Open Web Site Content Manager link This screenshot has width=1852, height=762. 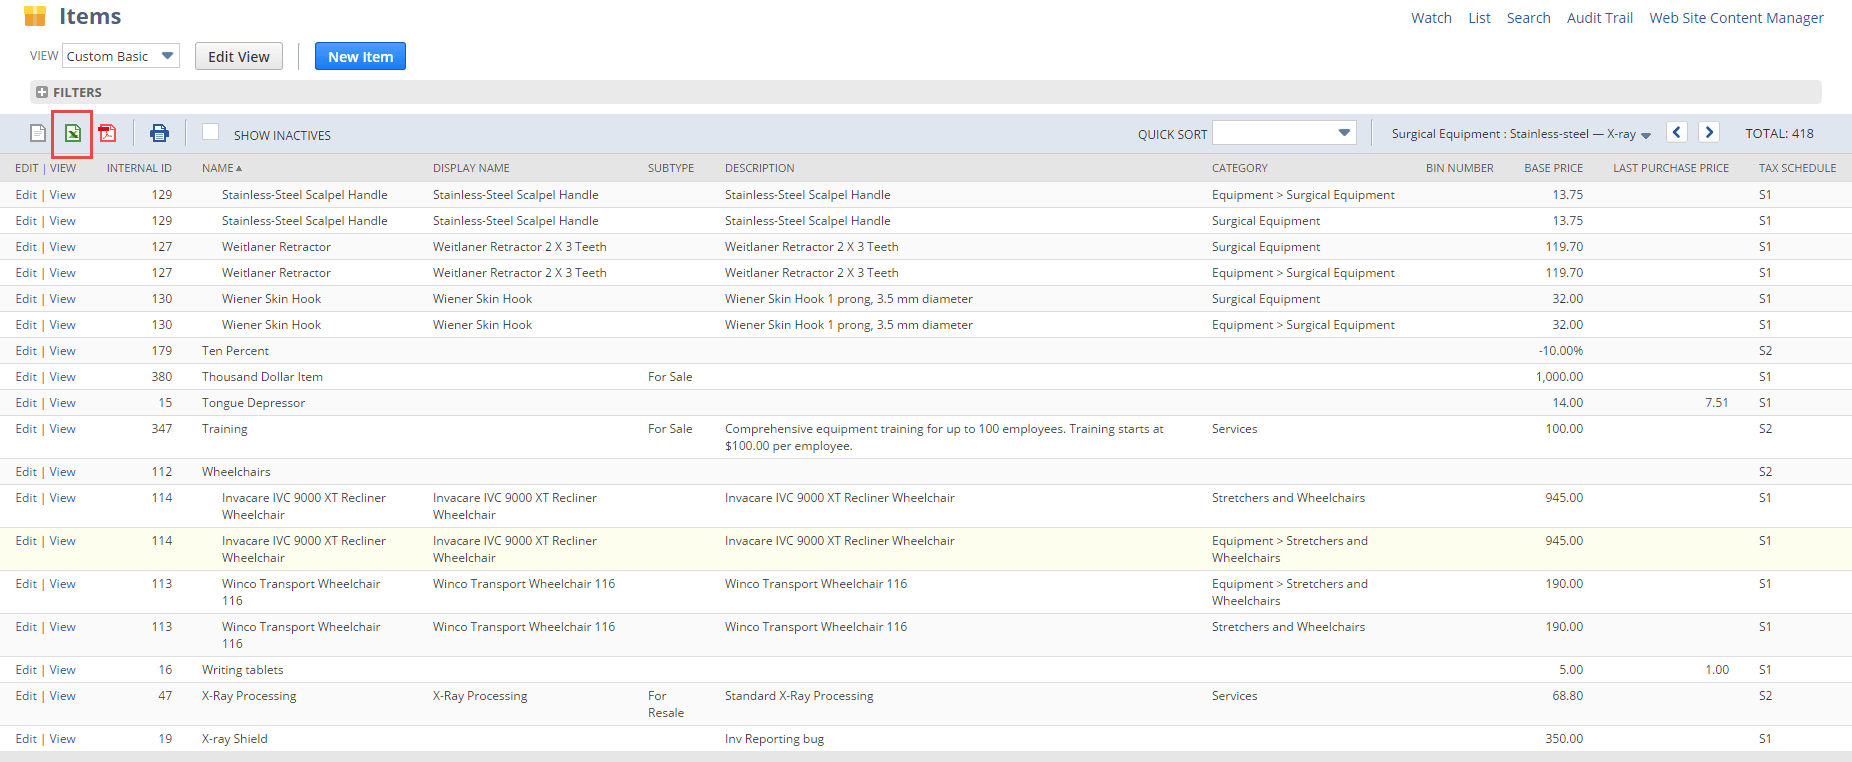click(1736, 18)
